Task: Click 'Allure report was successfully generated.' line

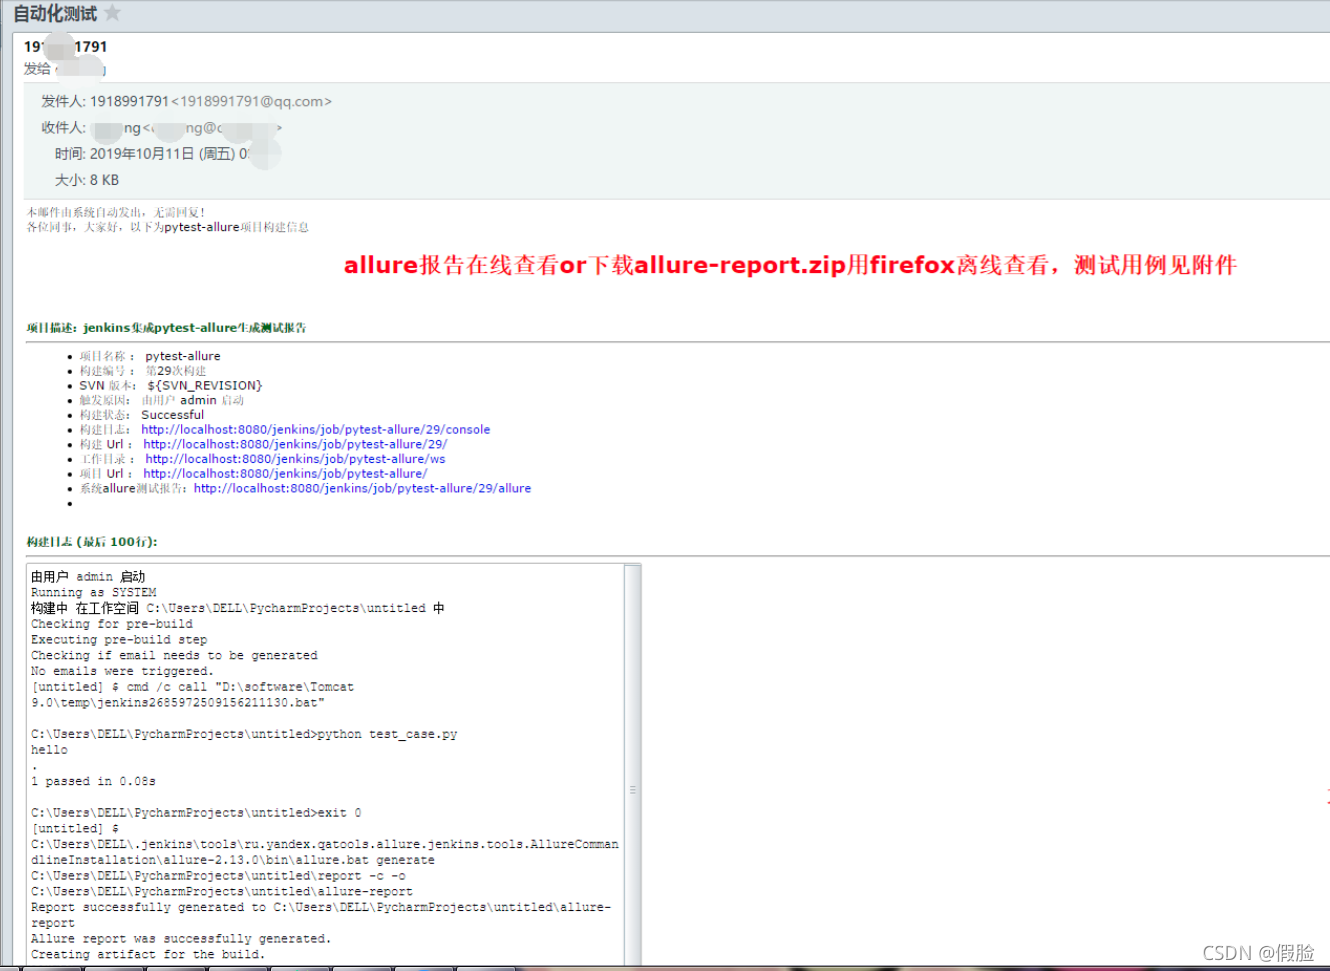Action: (x=181, y=939)
